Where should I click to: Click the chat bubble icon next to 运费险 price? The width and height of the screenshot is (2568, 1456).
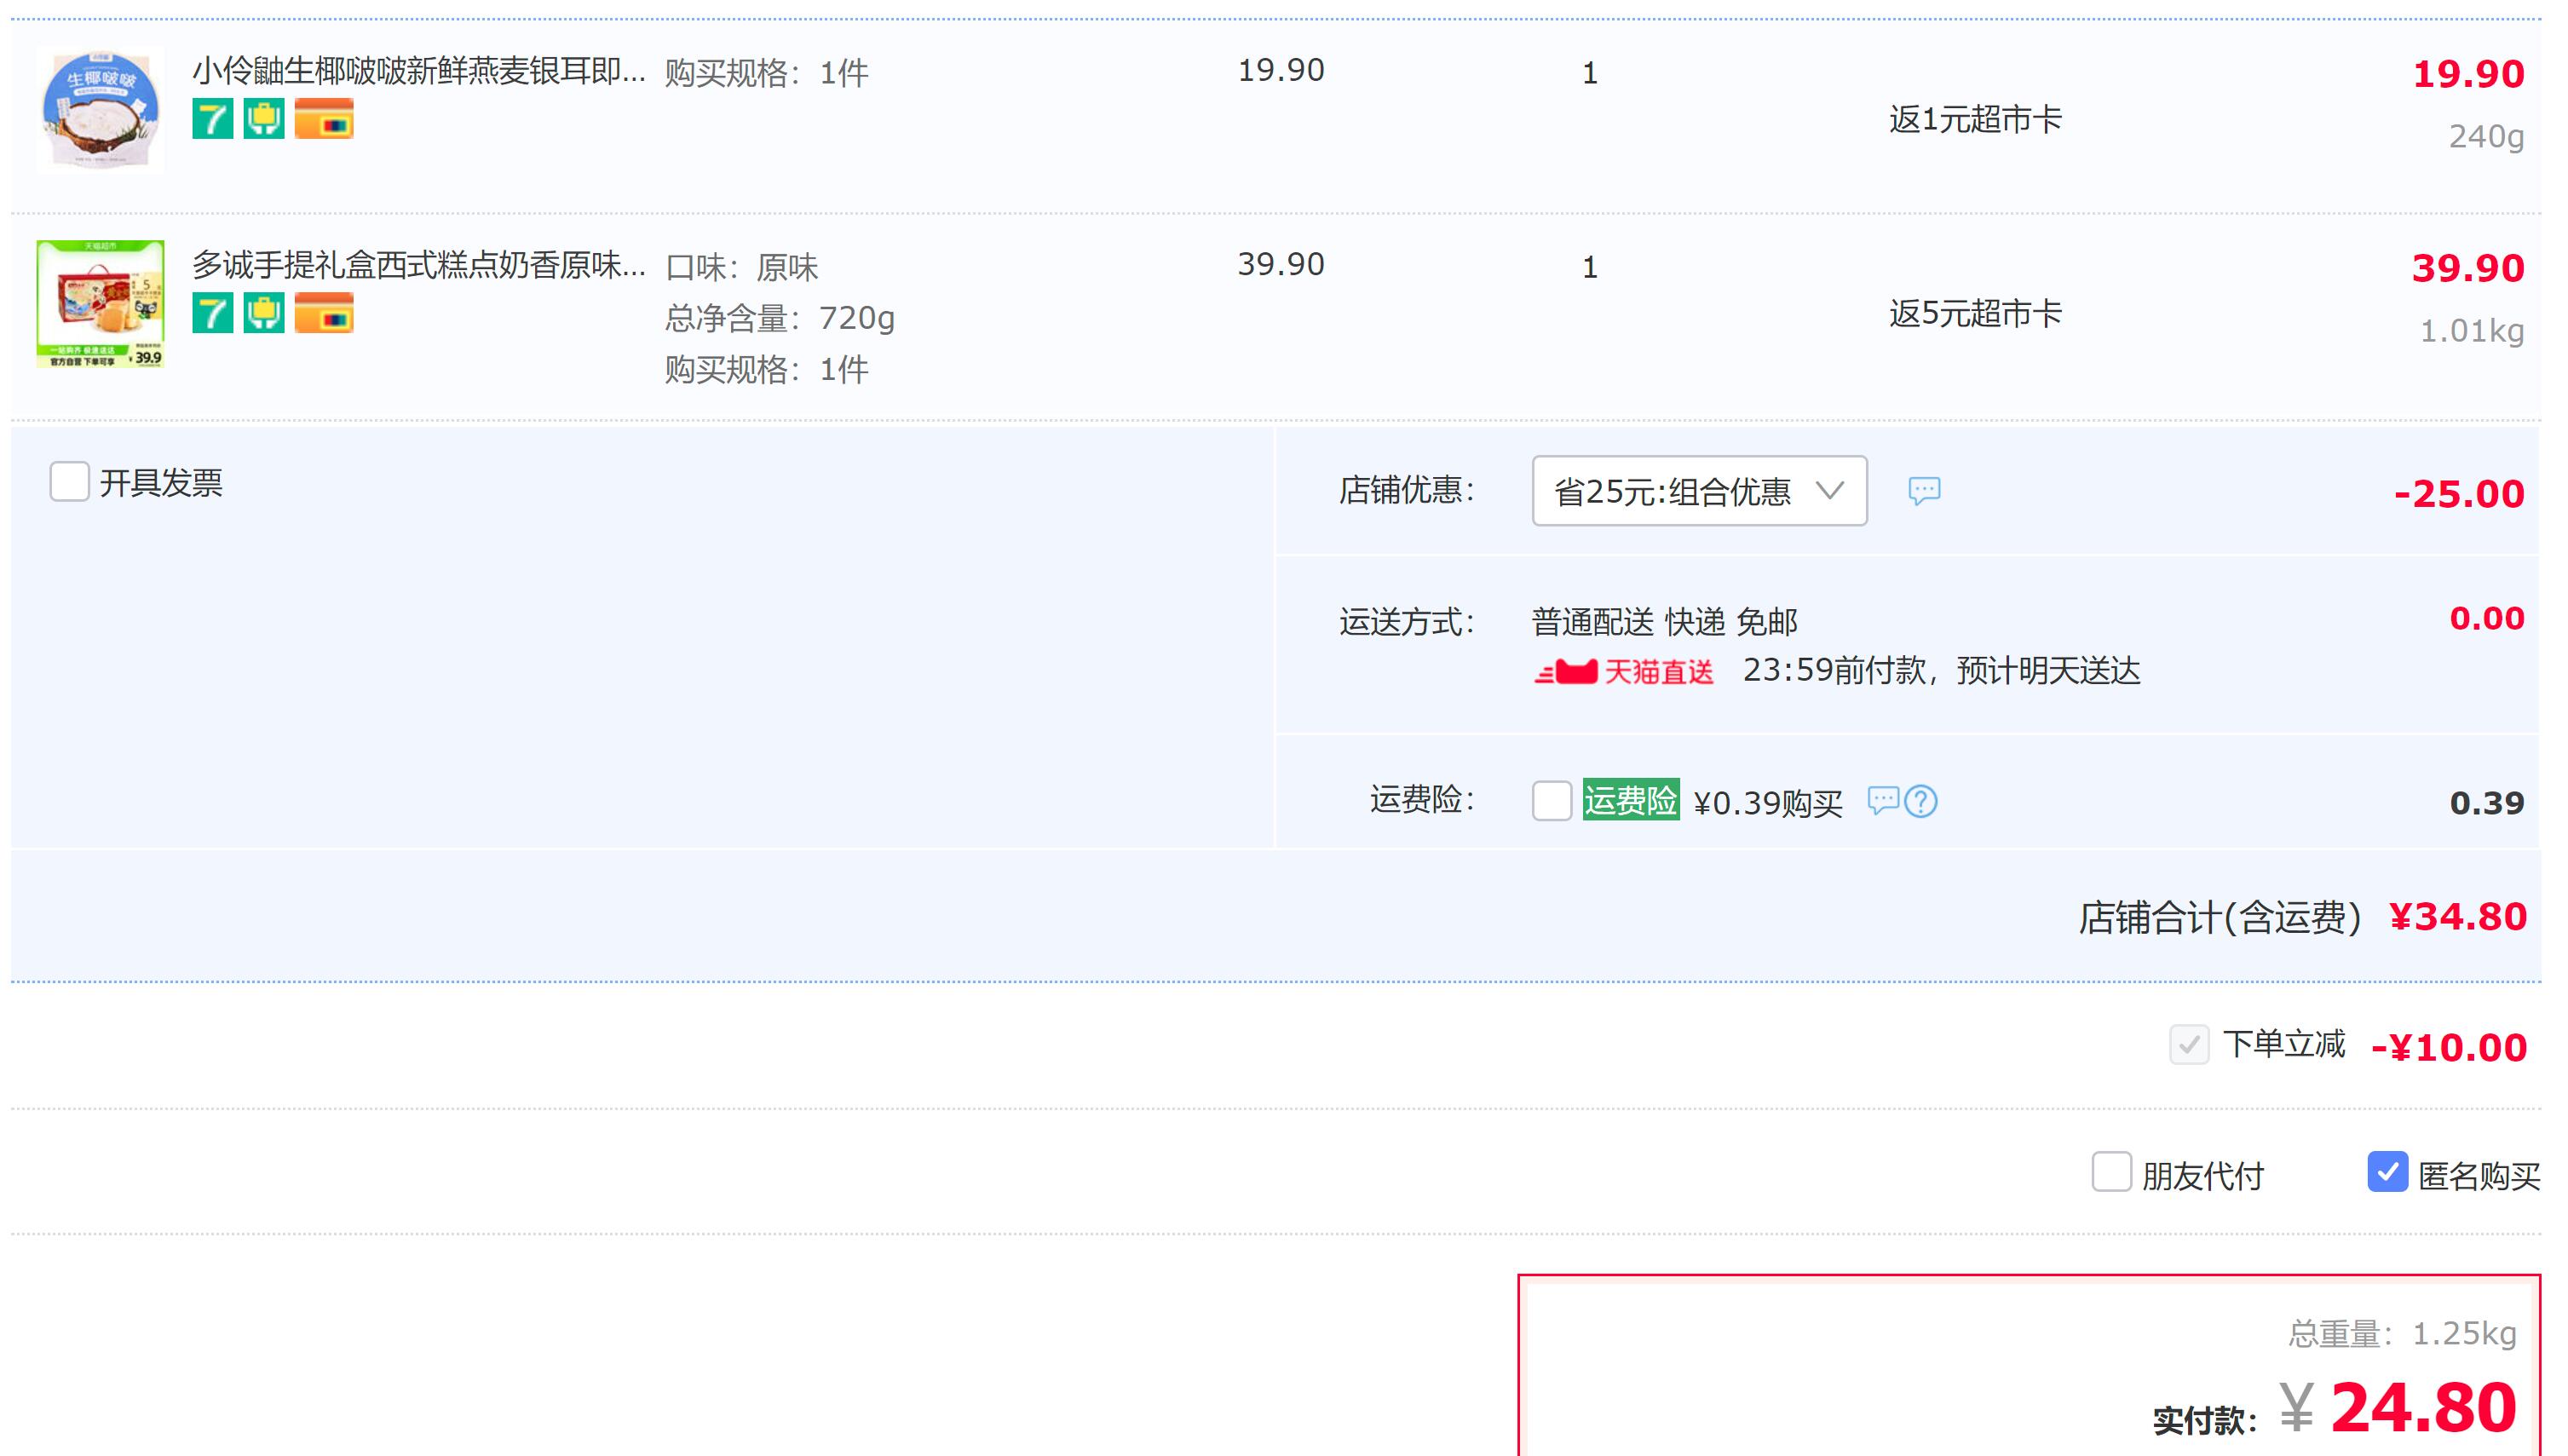pyautogui.click(x=1883, y=801)
